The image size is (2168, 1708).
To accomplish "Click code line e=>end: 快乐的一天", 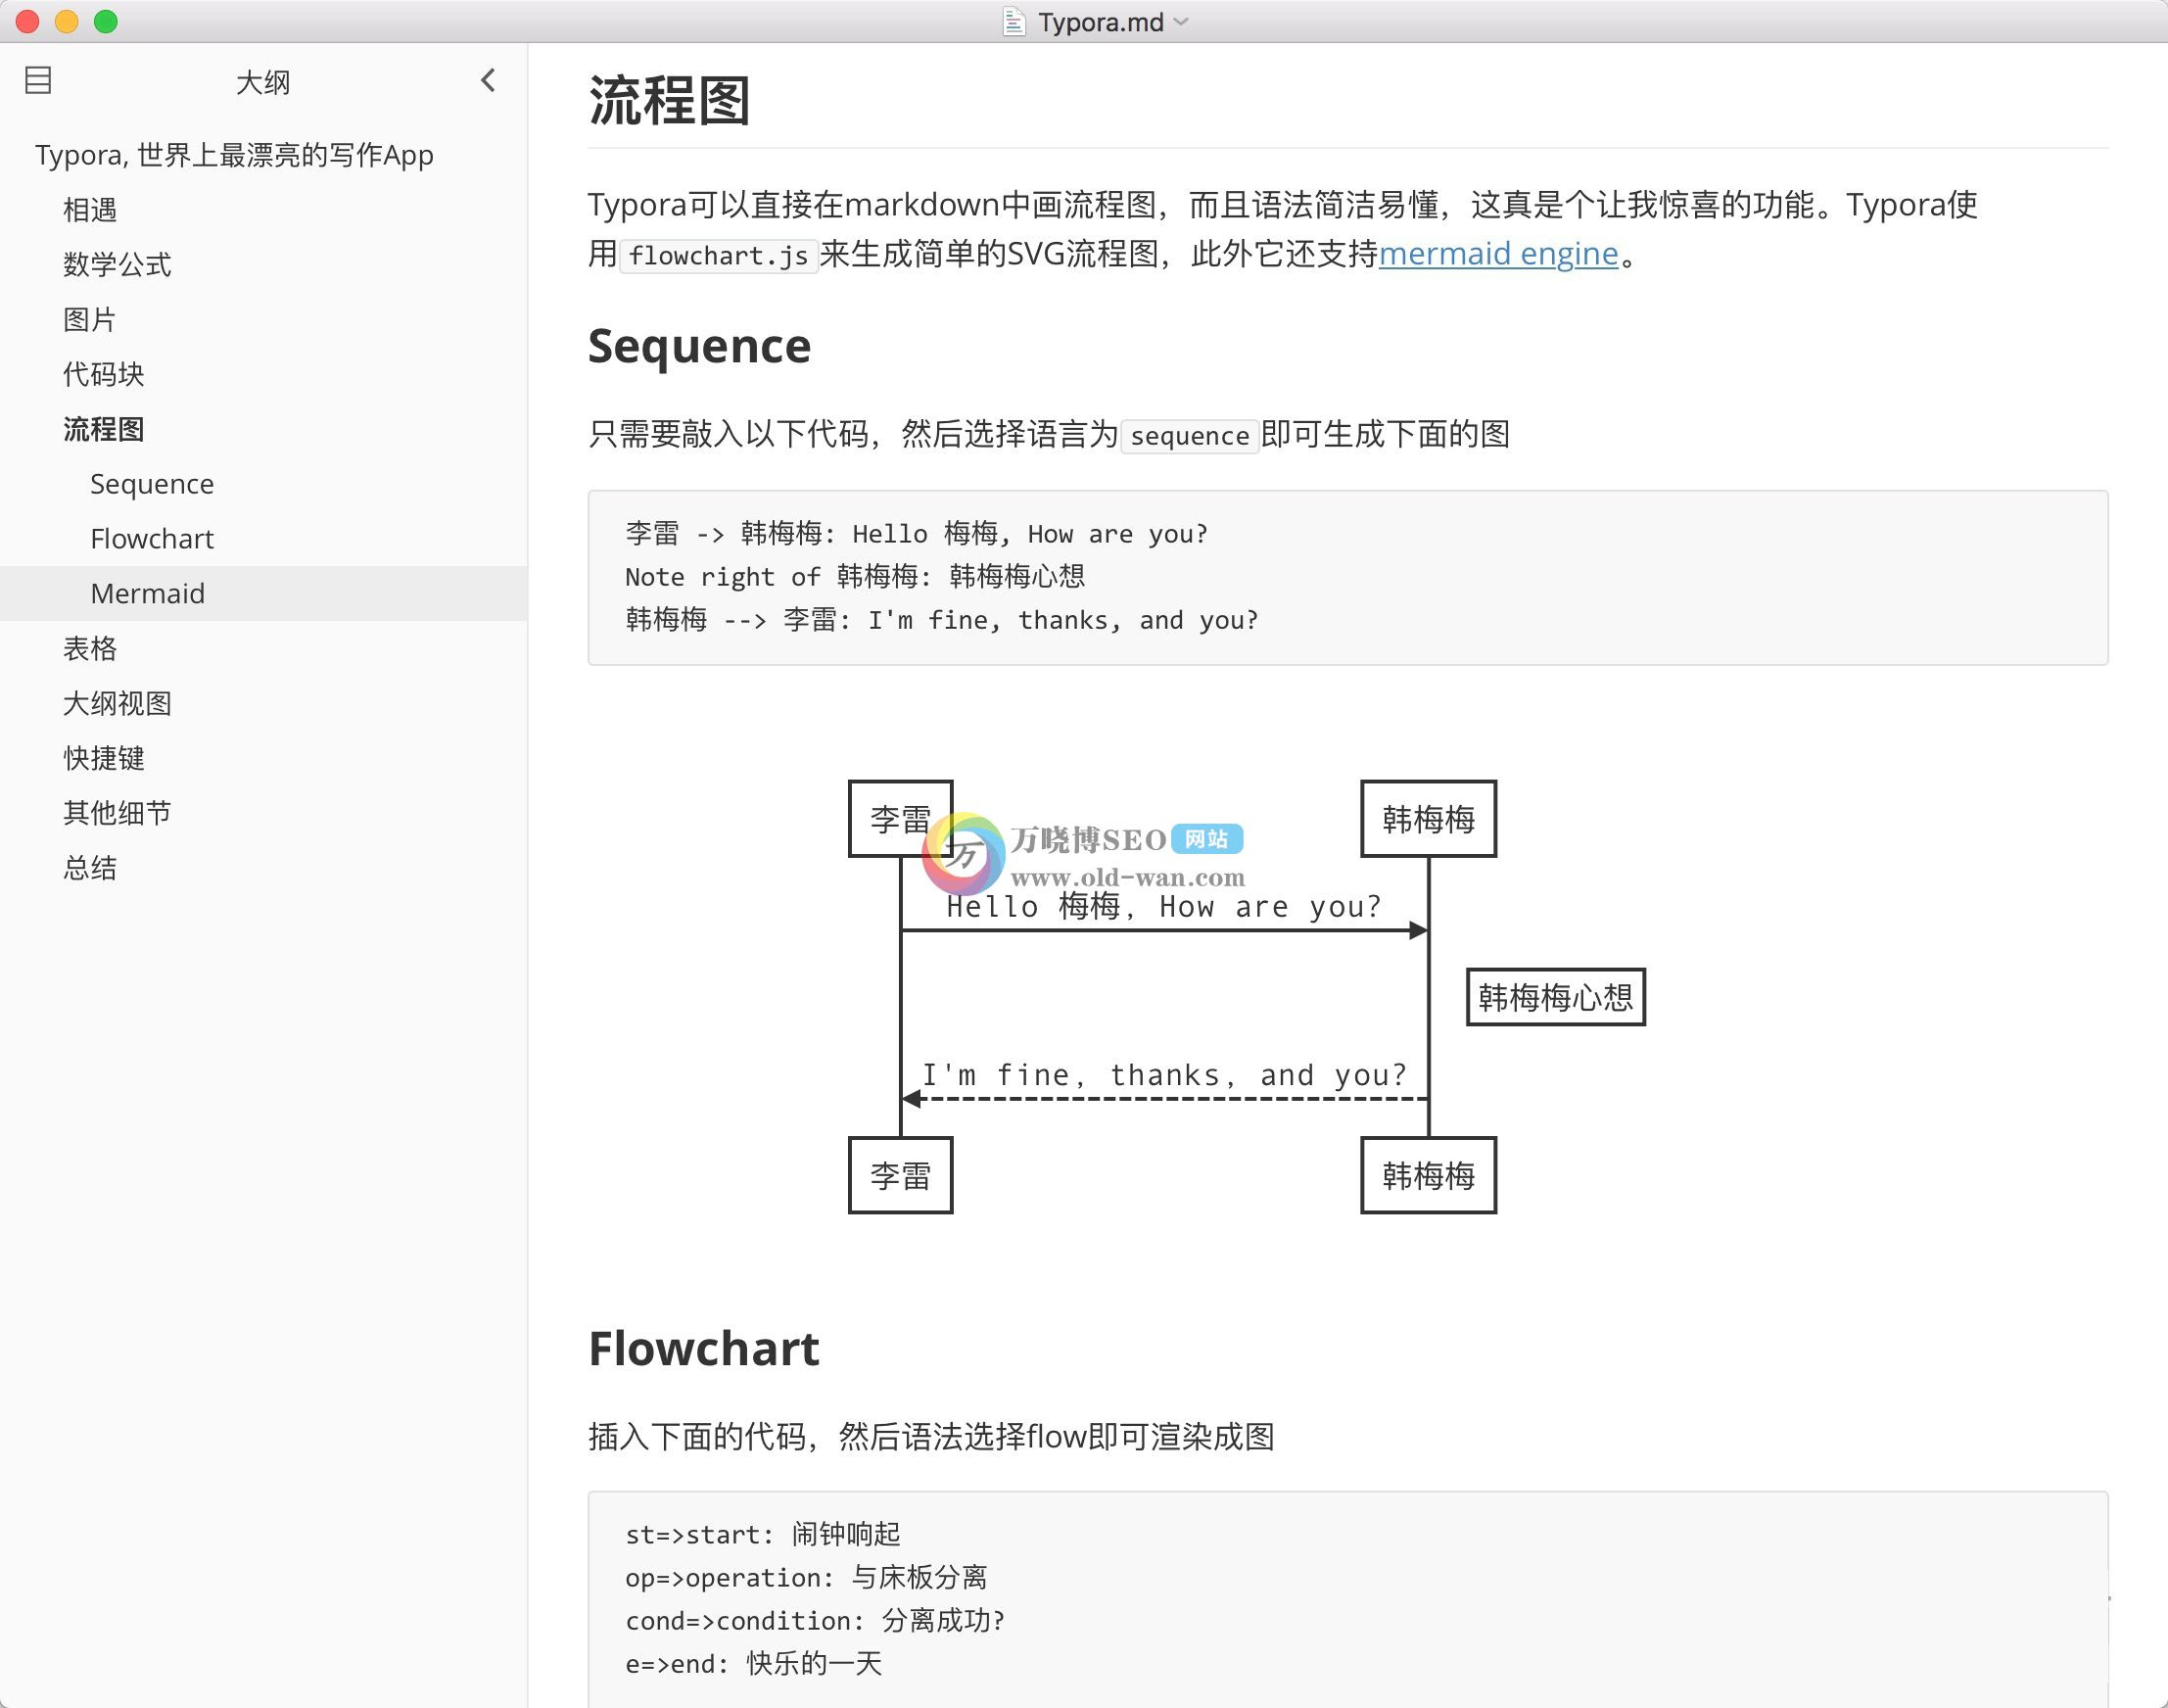I will (x=753, y=1663).
